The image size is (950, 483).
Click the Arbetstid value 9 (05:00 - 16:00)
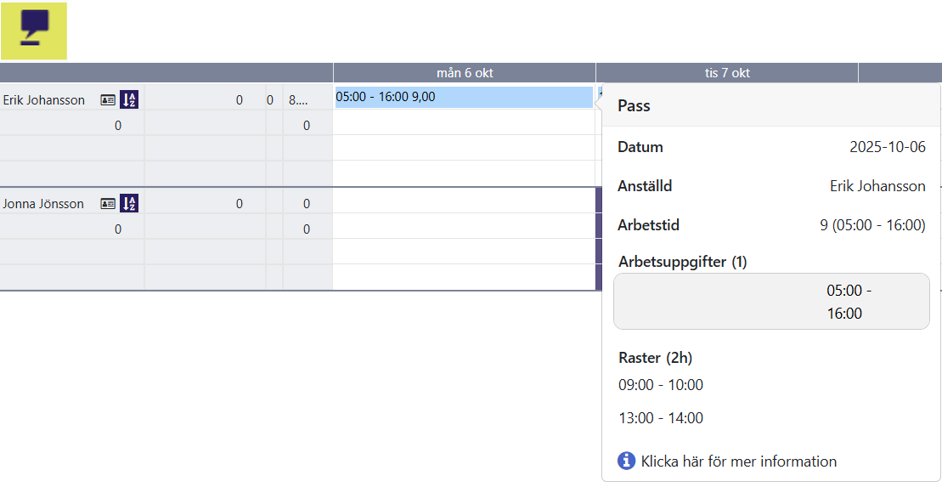click(x=872, y=225)
